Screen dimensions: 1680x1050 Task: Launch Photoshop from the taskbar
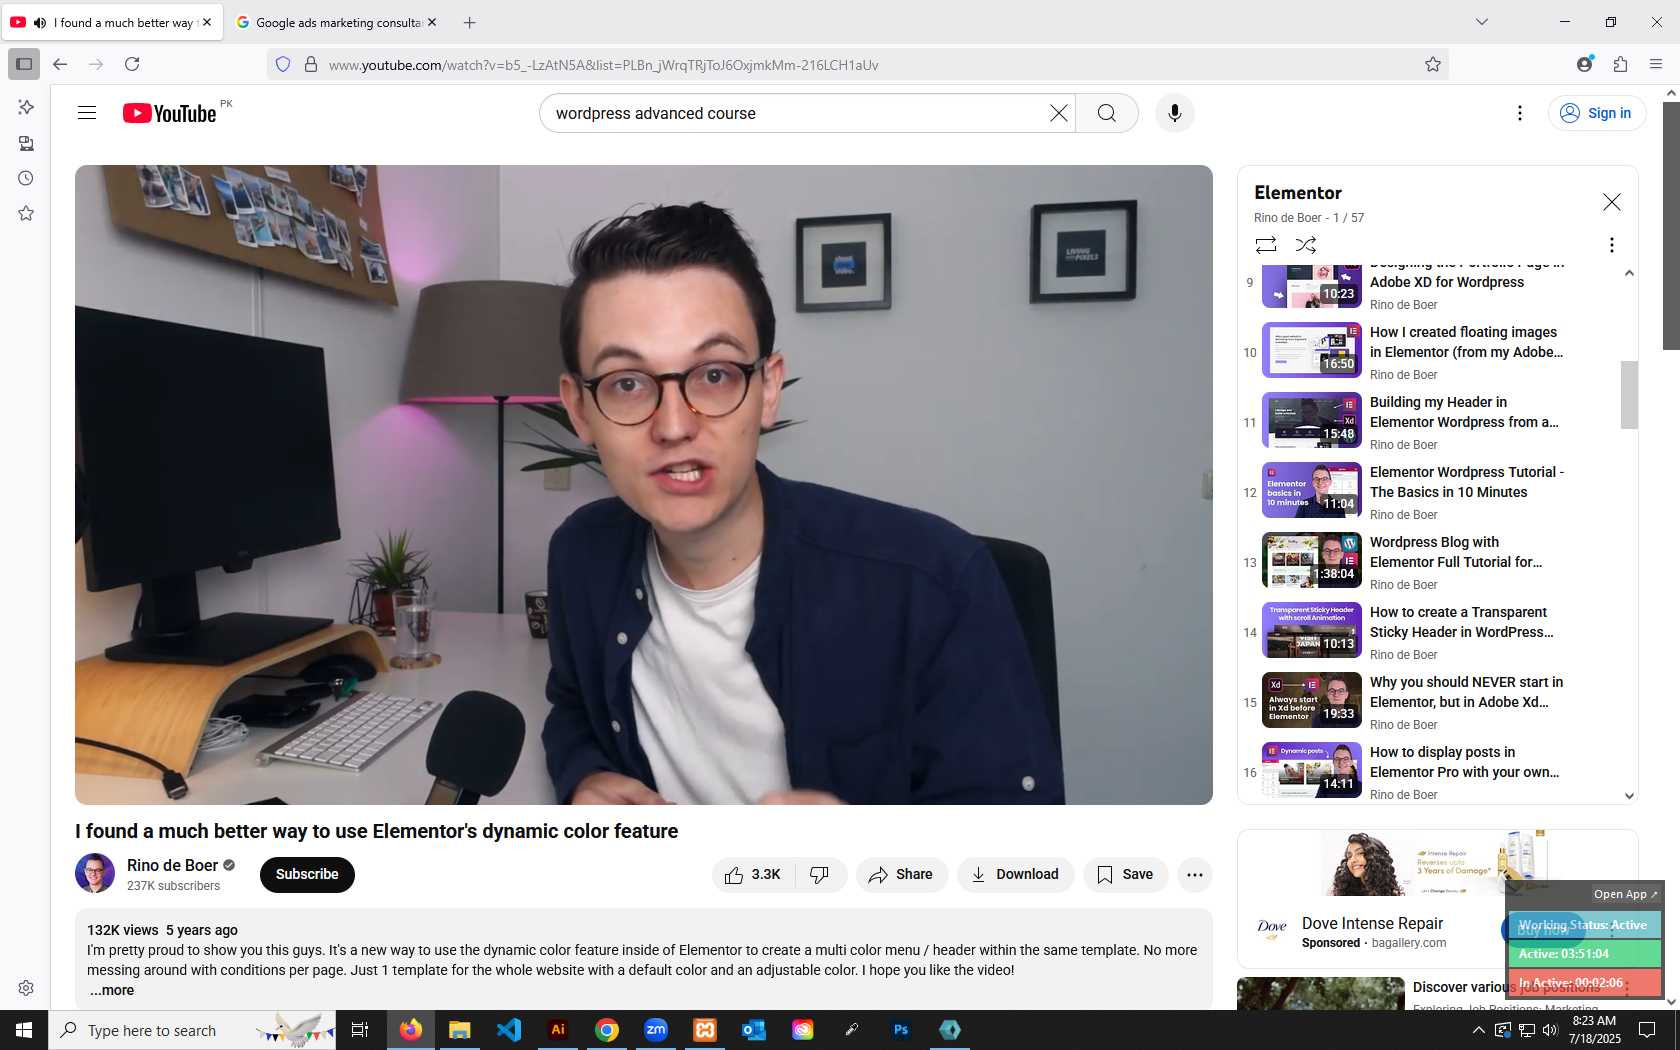point(901,1030)
